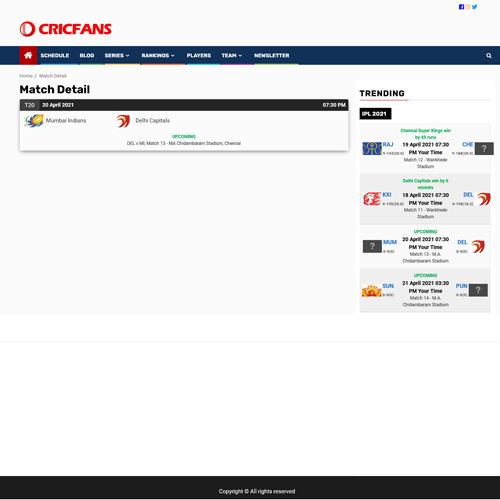Viewport: 500px width, 500px height.
Task: Click the Delhi Capitals logo in match card
Action: [123, 121]
